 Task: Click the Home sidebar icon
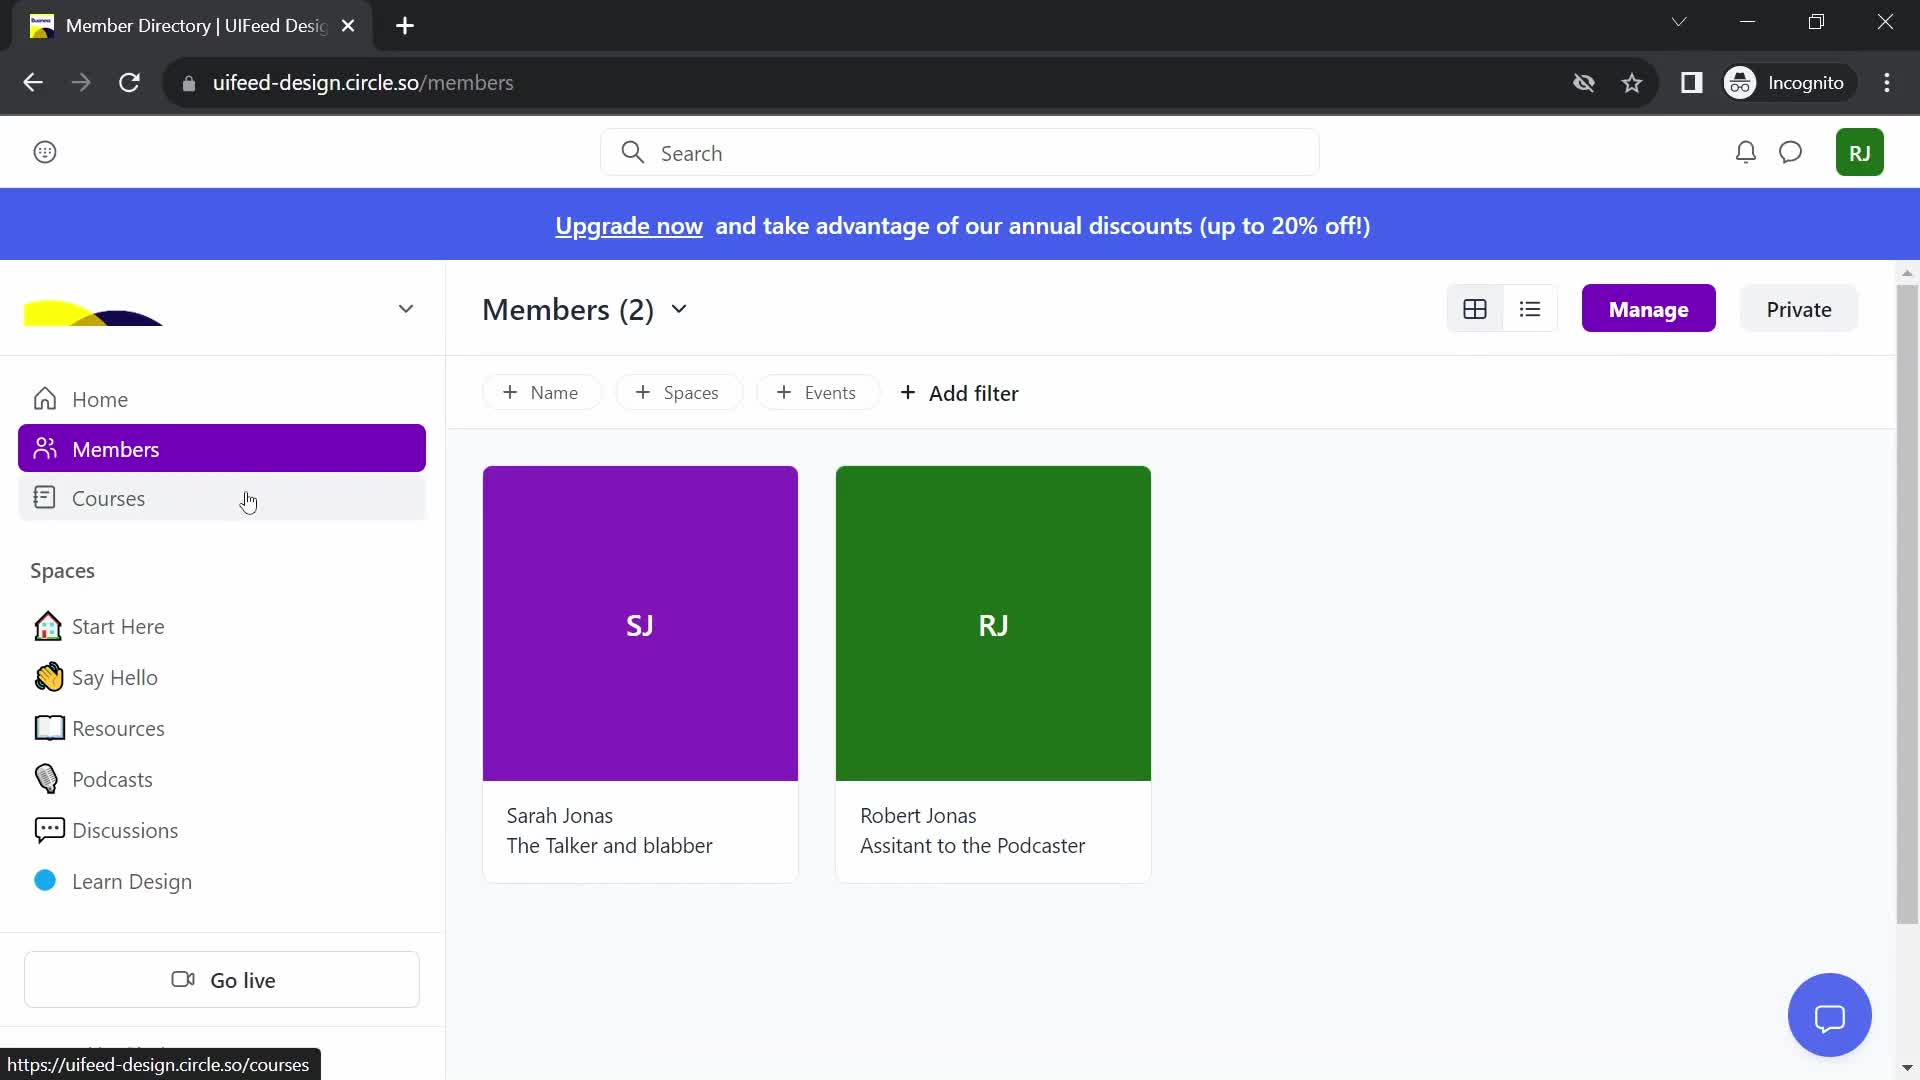point(44,398)
